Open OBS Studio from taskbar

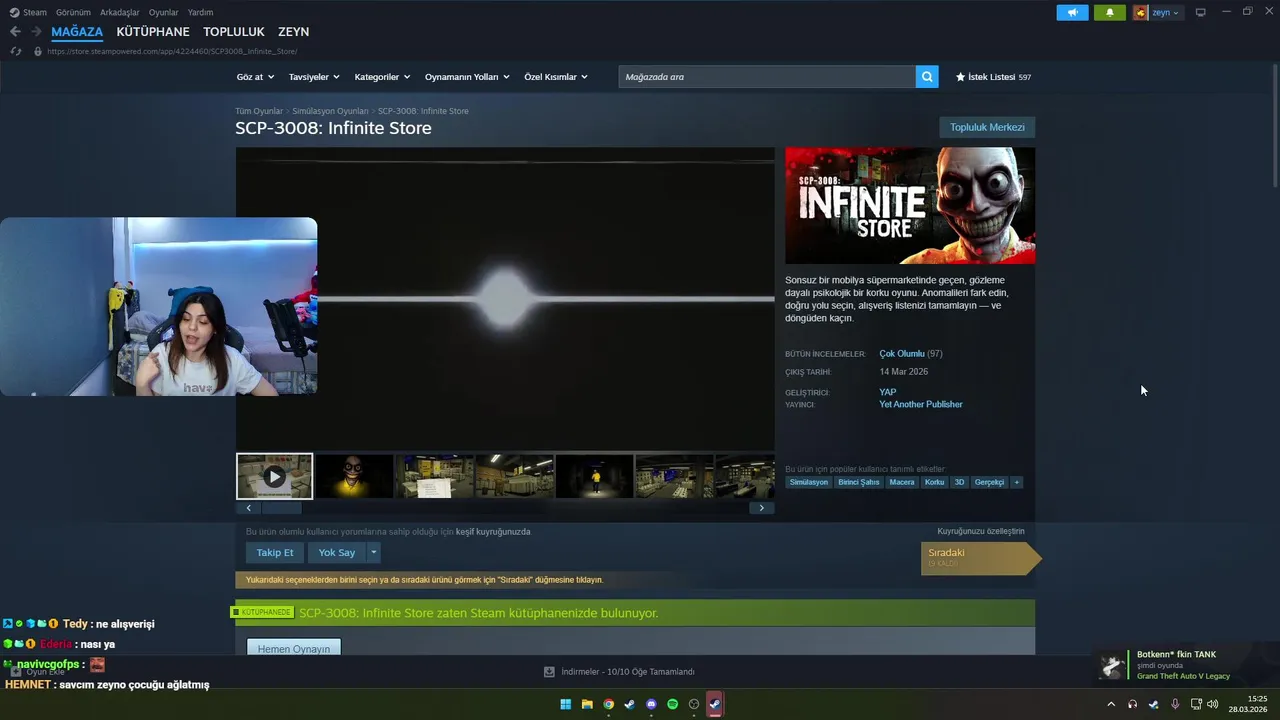point(694,704)
